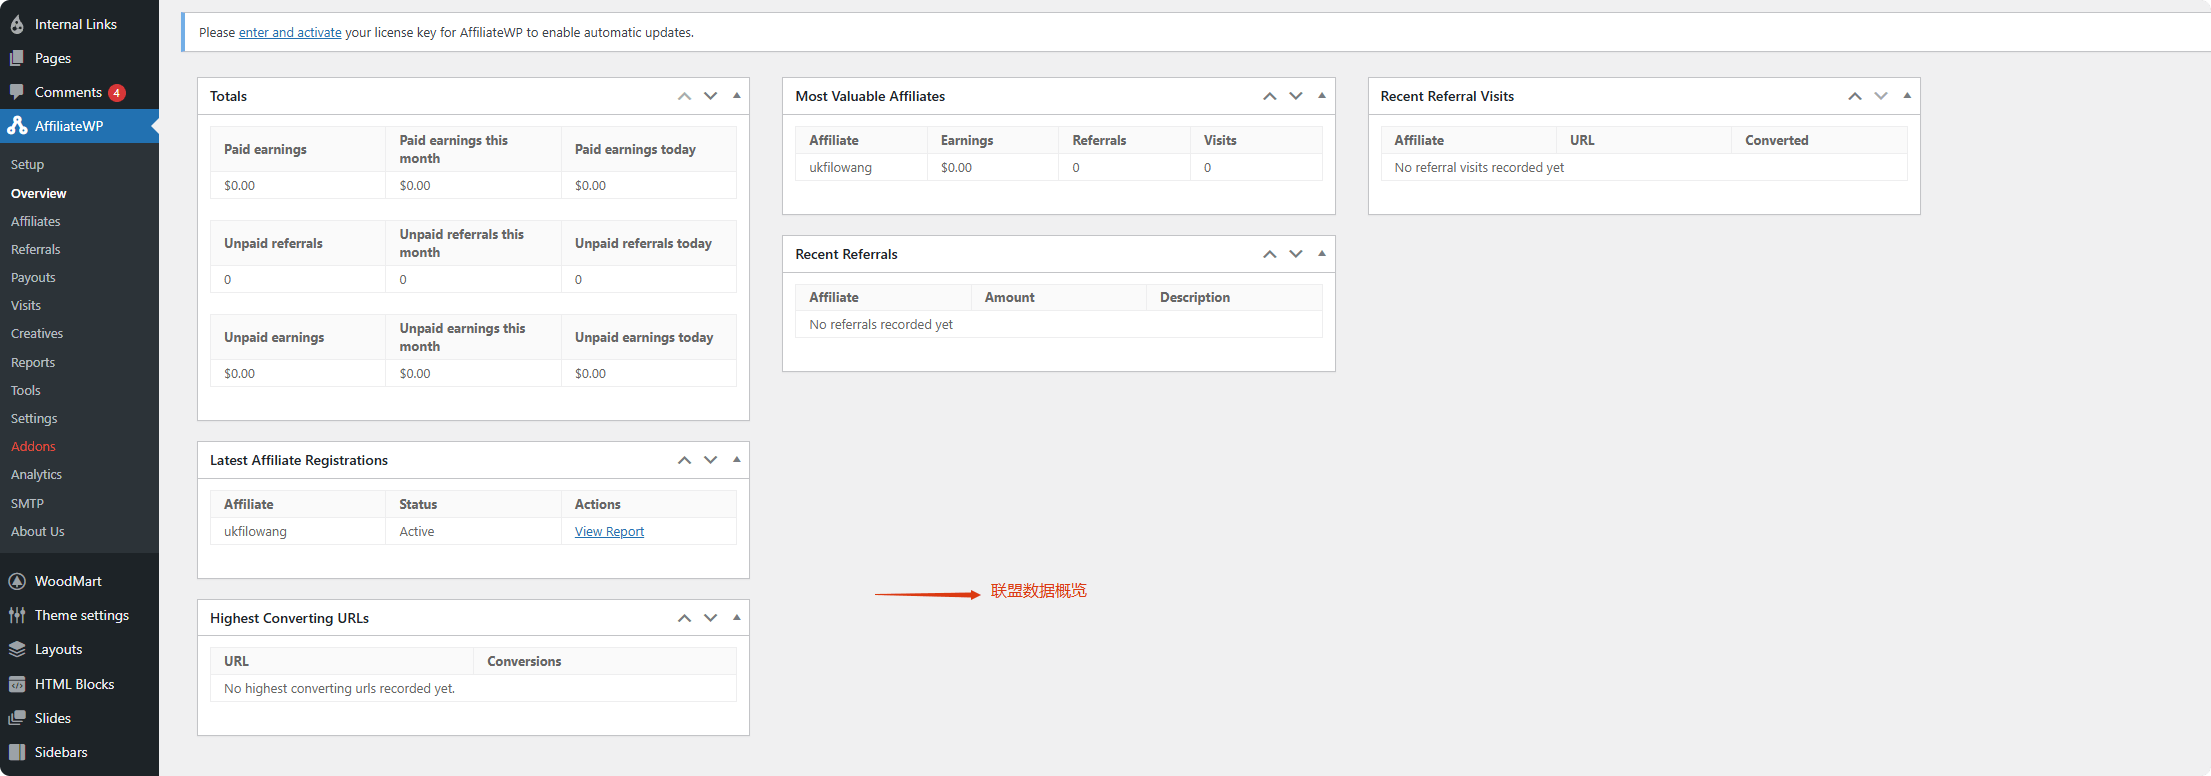
Task: Click the HTML Blocks code icon
Action: pyautogui.click(x=17, y=684)
